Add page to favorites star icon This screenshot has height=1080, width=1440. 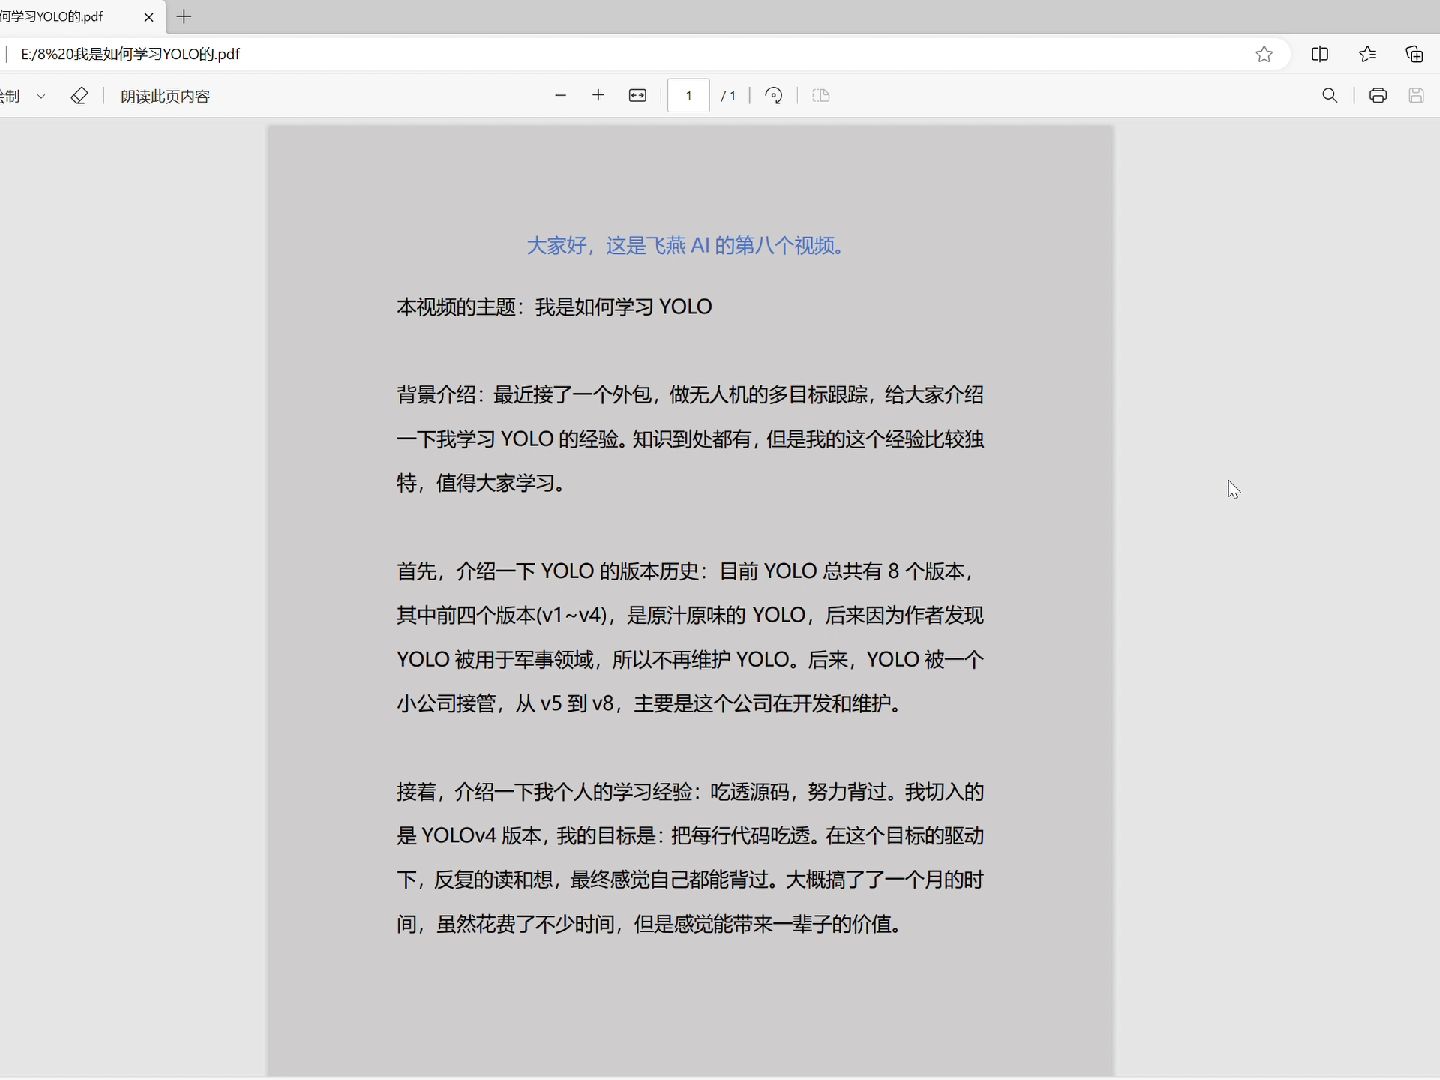(1264, 54)
